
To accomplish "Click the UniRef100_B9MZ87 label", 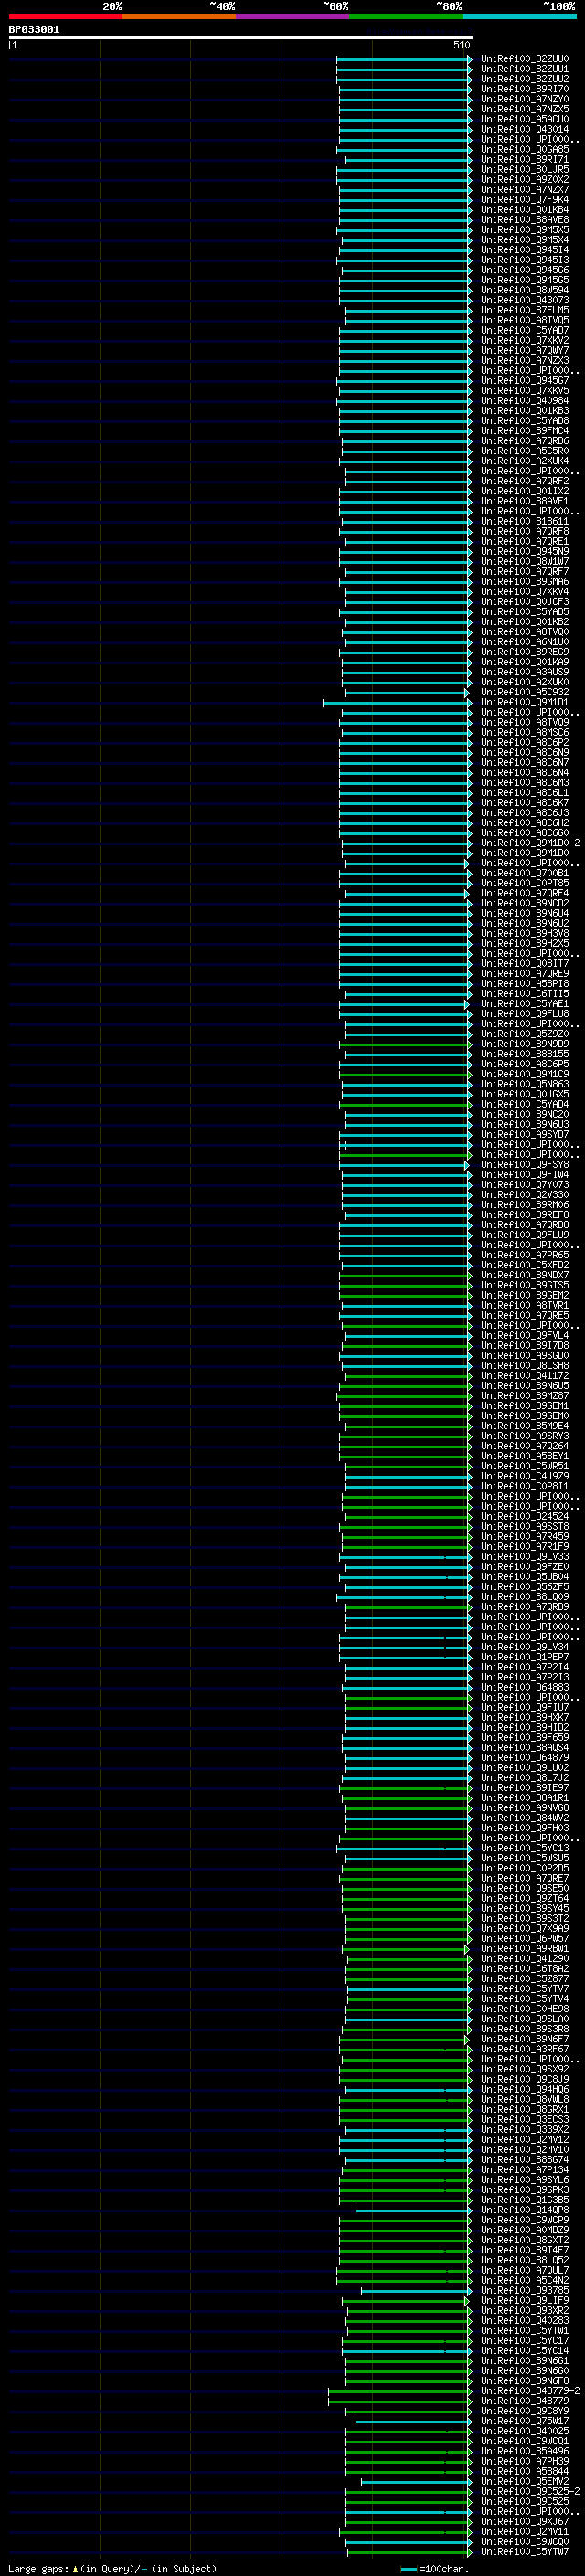I will 524,1396.
